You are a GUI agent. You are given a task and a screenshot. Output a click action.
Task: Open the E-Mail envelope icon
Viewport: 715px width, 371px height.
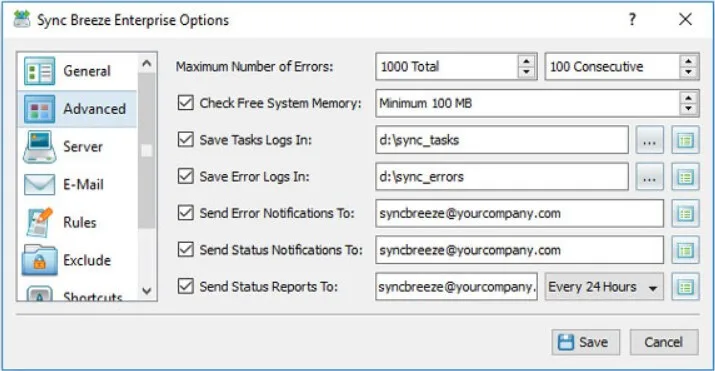click(x=39, y=185)
